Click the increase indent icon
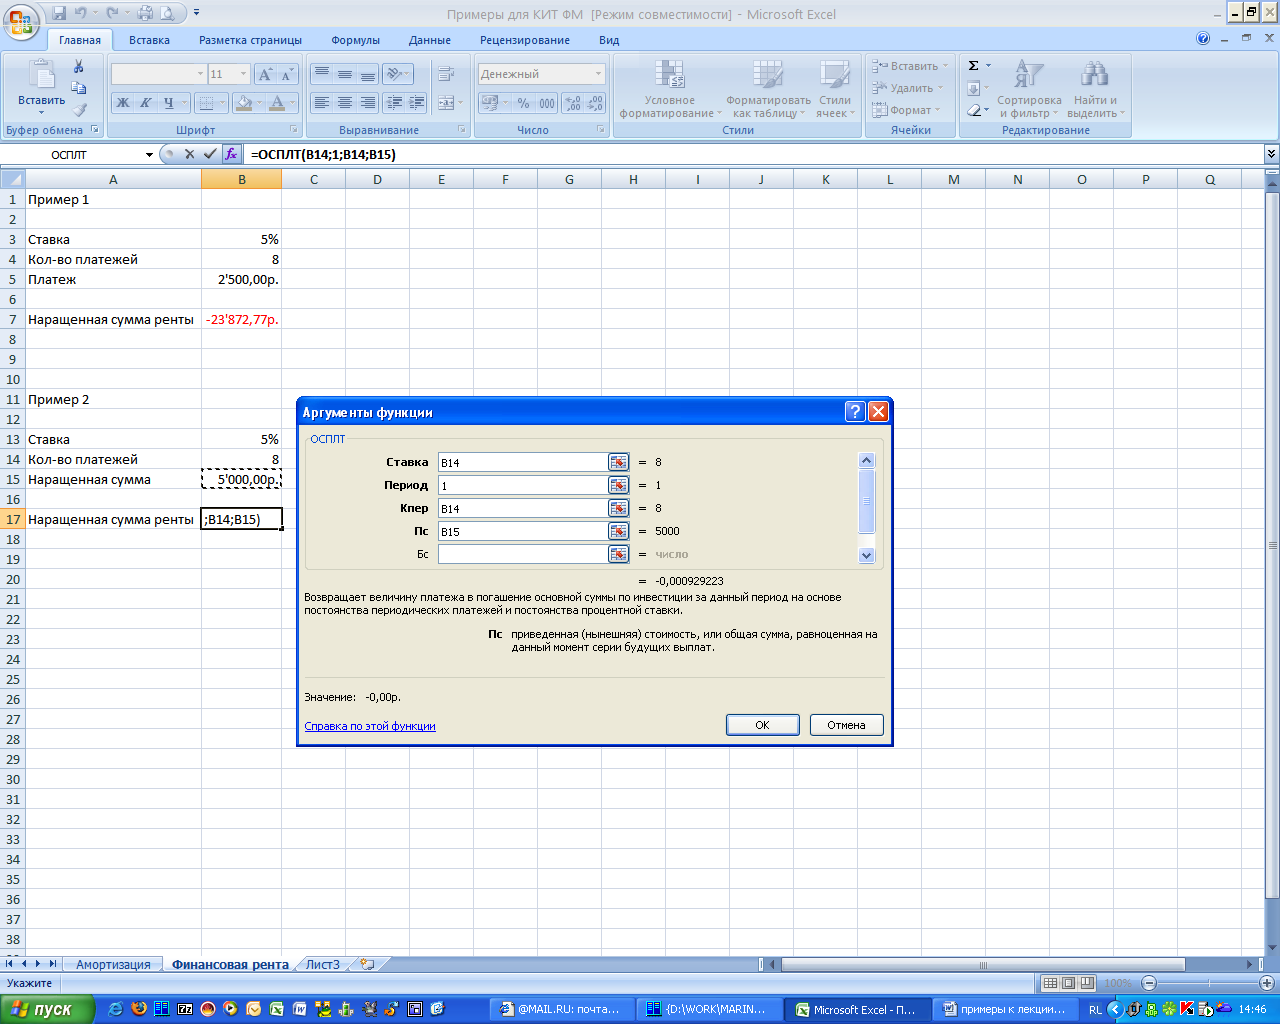The width and height of the screenshot is (1280, 1024). pyautogui.click(x=417, y=103)
